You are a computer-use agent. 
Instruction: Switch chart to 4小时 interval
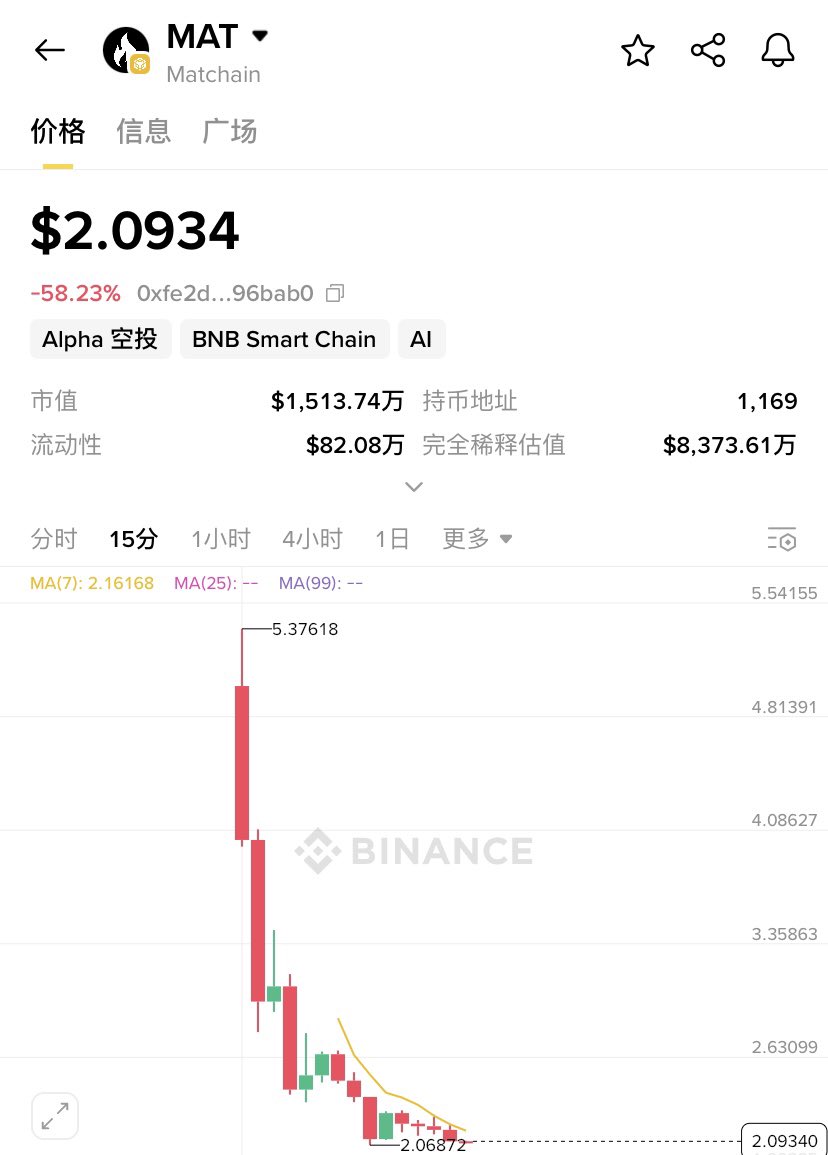(x=312, y=539)
